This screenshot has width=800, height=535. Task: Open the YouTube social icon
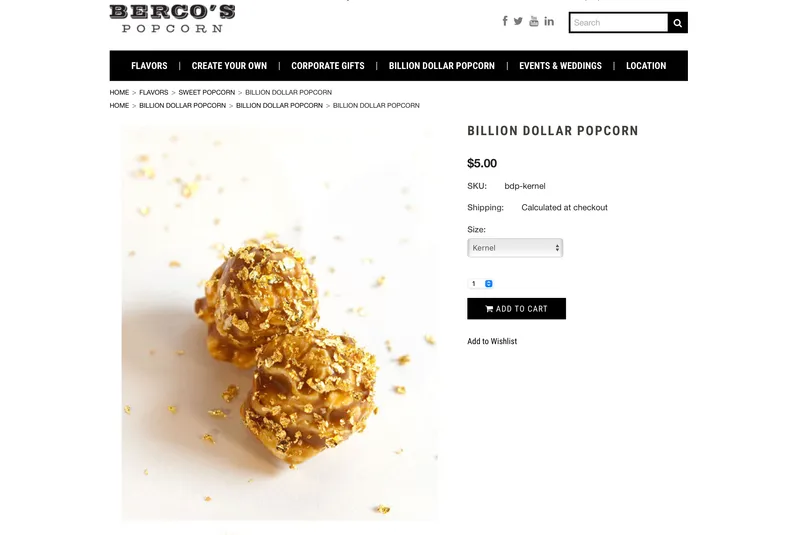[x=534, y=21]
